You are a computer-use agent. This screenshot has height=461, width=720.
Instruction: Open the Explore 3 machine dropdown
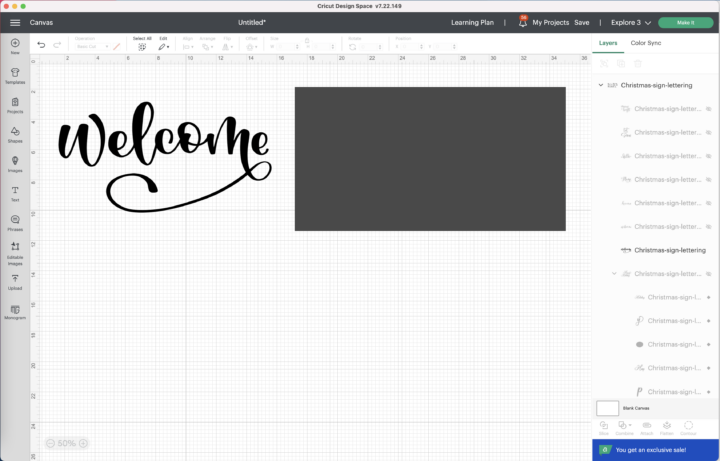pos(631,22)
